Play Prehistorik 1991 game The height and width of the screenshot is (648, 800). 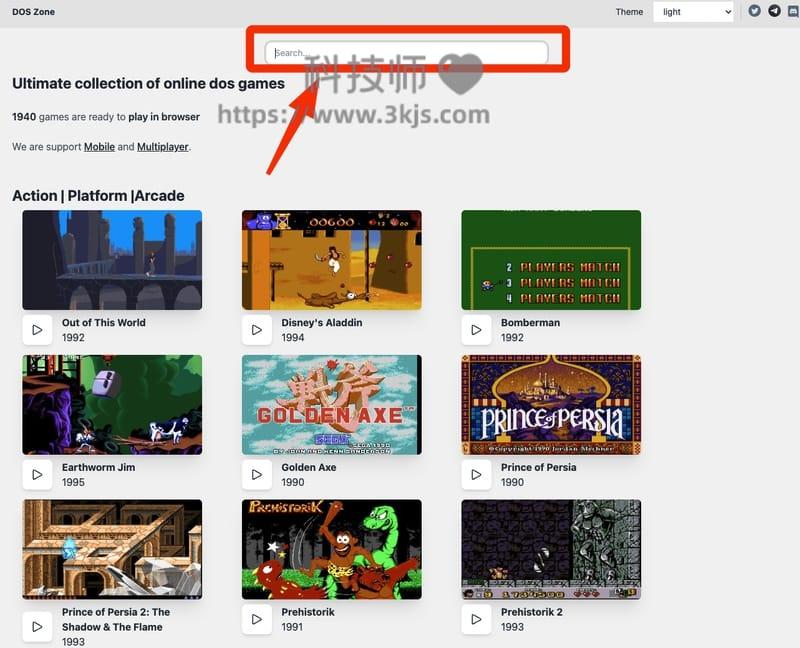click(x=257, y=619)
